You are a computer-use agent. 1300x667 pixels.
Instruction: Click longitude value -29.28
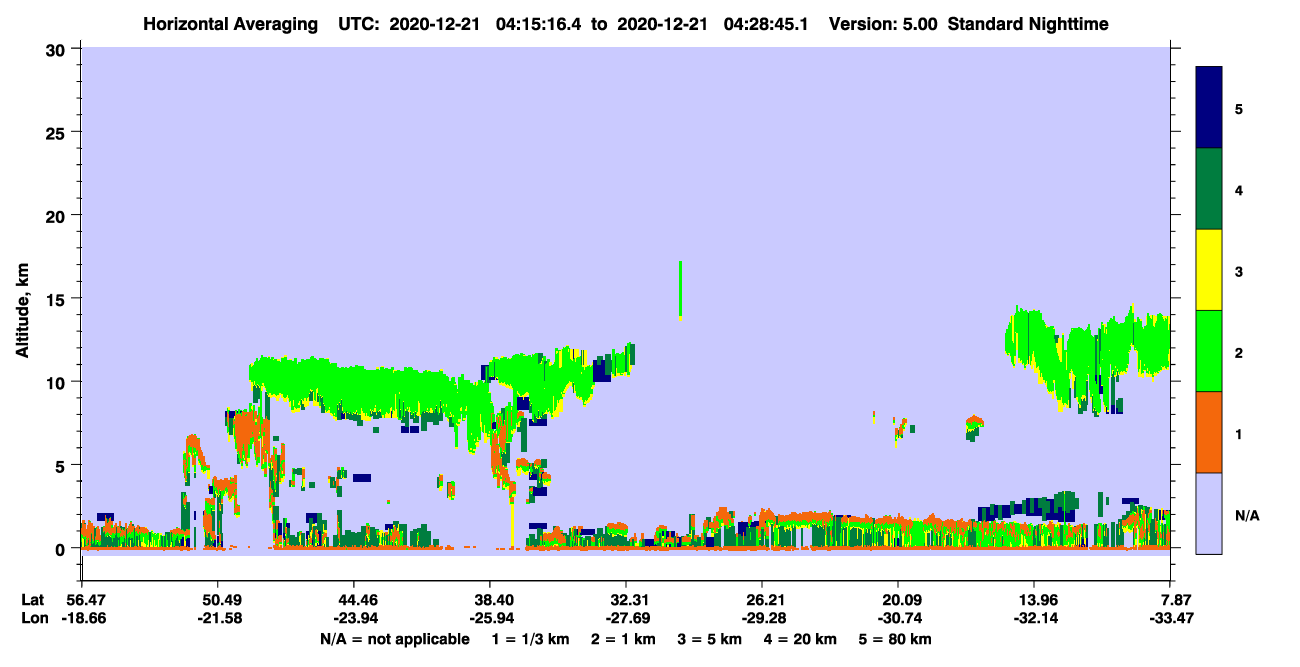[762, 619]
